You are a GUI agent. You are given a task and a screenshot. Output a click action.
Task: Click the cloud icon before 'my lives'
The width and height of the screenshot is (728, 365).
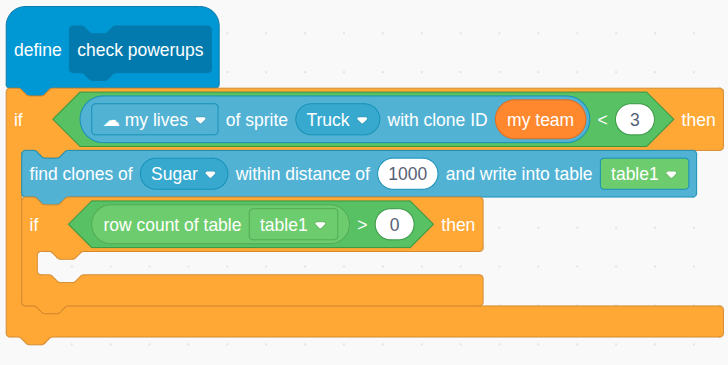(x=111, y=121)
